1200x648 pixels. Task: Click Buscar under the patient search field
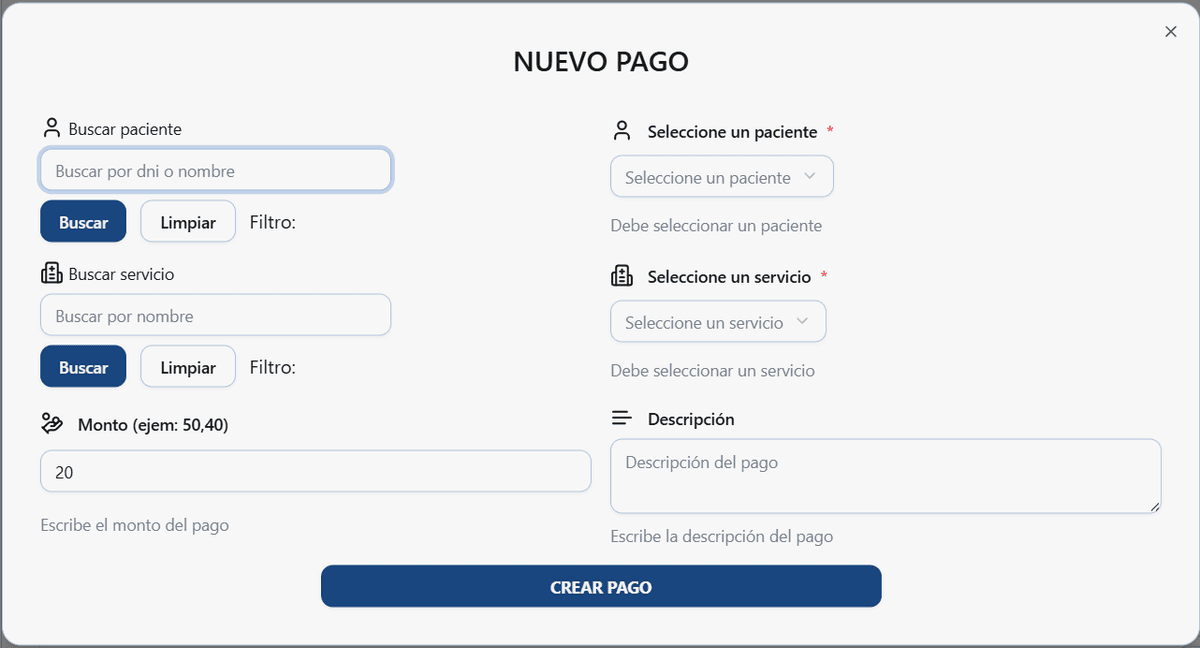83,221
